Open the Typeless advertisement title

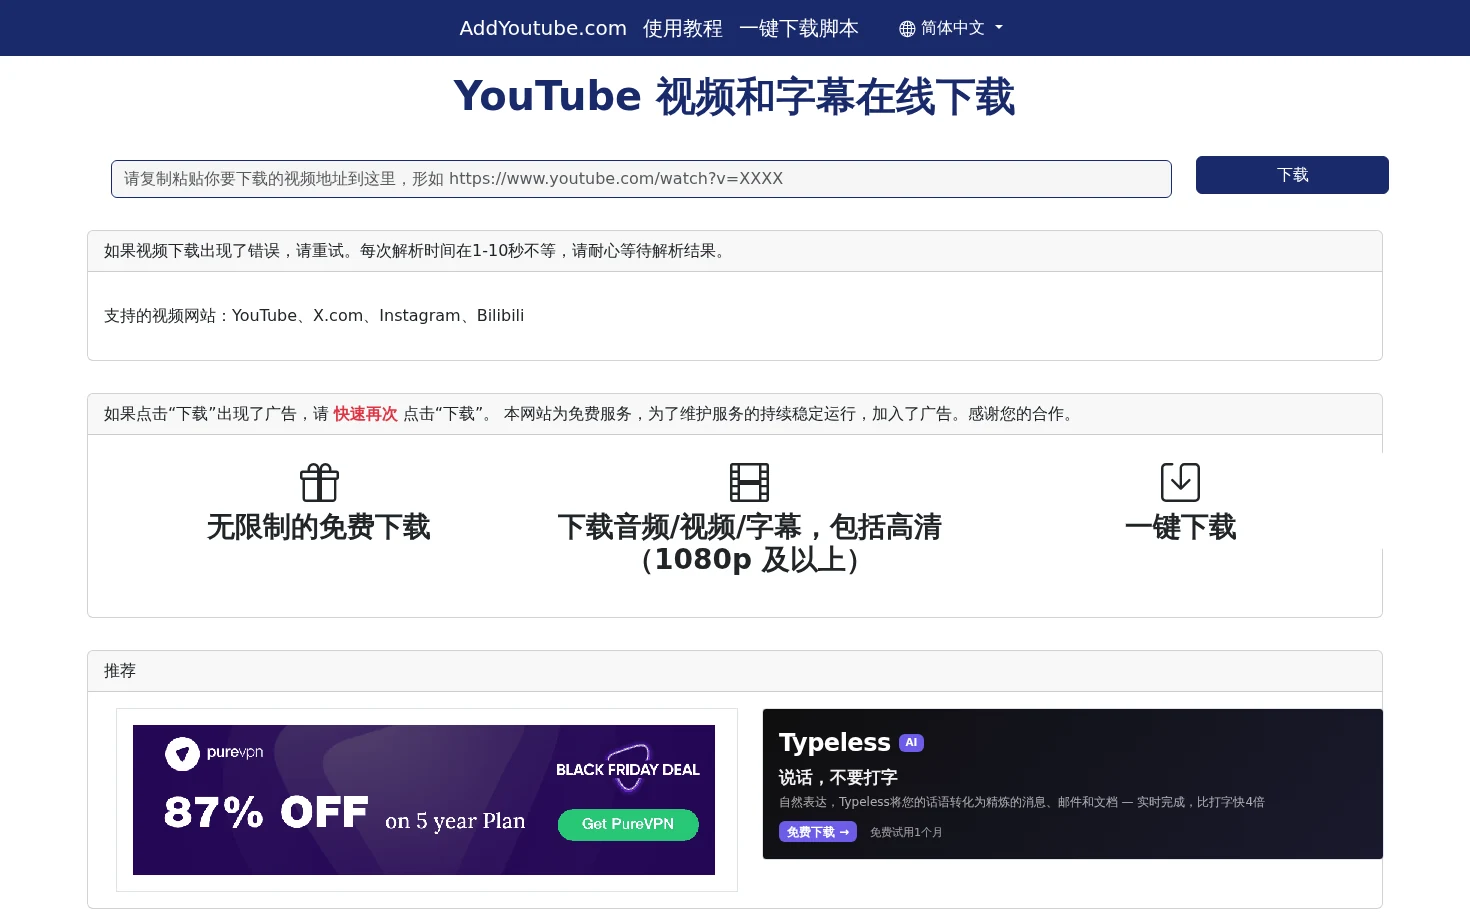tap(835, 742)
